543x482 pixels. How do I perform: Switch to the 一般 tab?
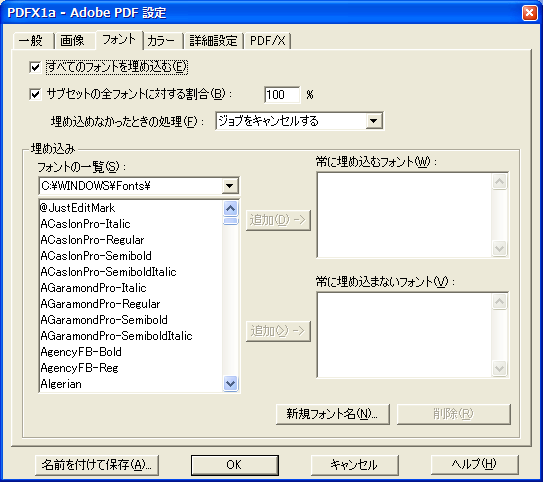point(33,41)
